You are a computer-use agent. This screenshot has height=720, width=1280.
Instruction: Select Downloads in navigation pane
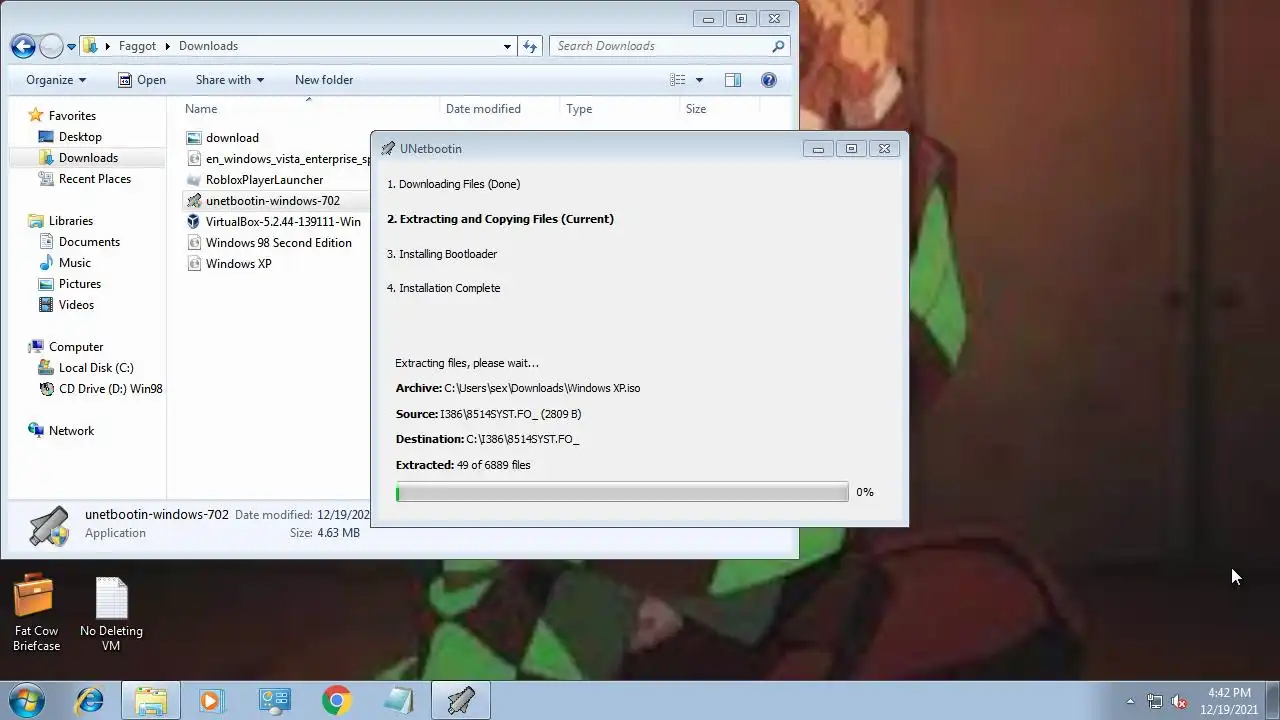pyautogui.click(x=88, y=158)
